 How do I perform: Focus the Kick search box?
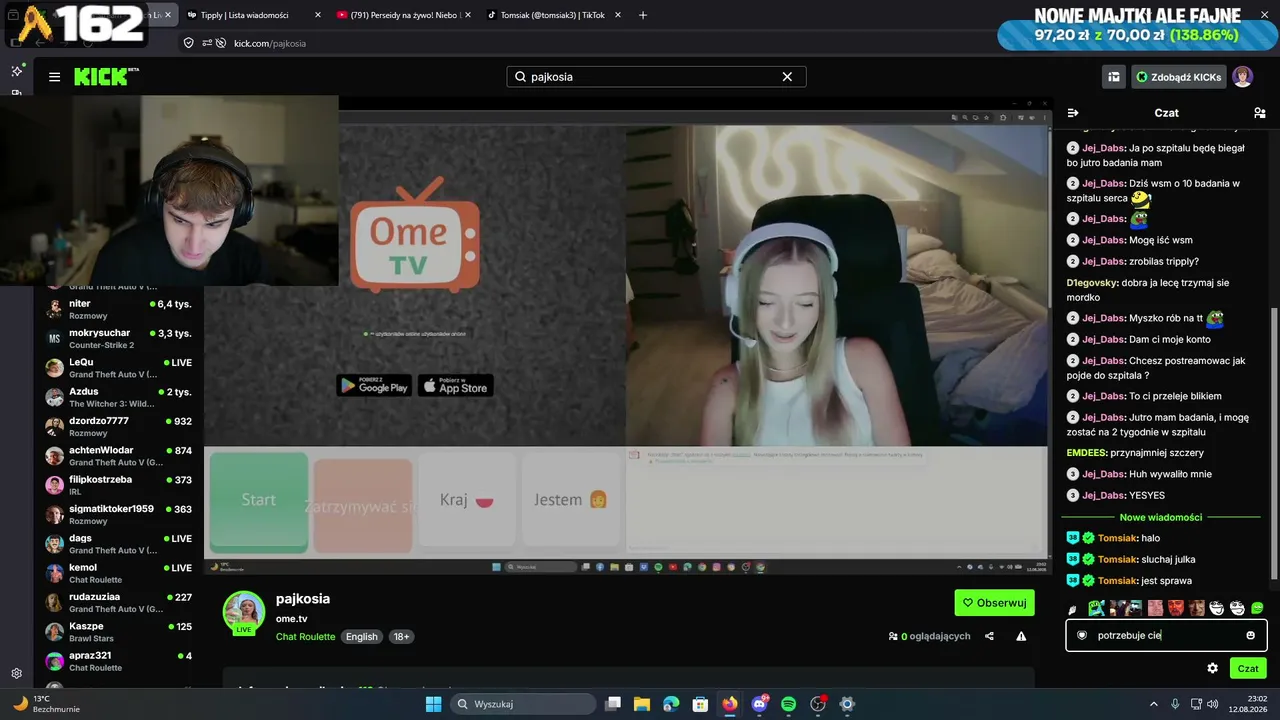(656, 77)
